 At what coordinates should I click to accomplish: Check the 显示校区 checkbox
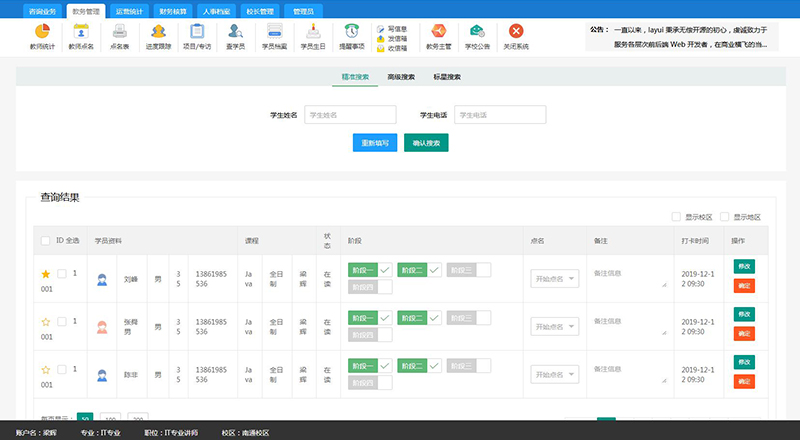pos(677,216)
